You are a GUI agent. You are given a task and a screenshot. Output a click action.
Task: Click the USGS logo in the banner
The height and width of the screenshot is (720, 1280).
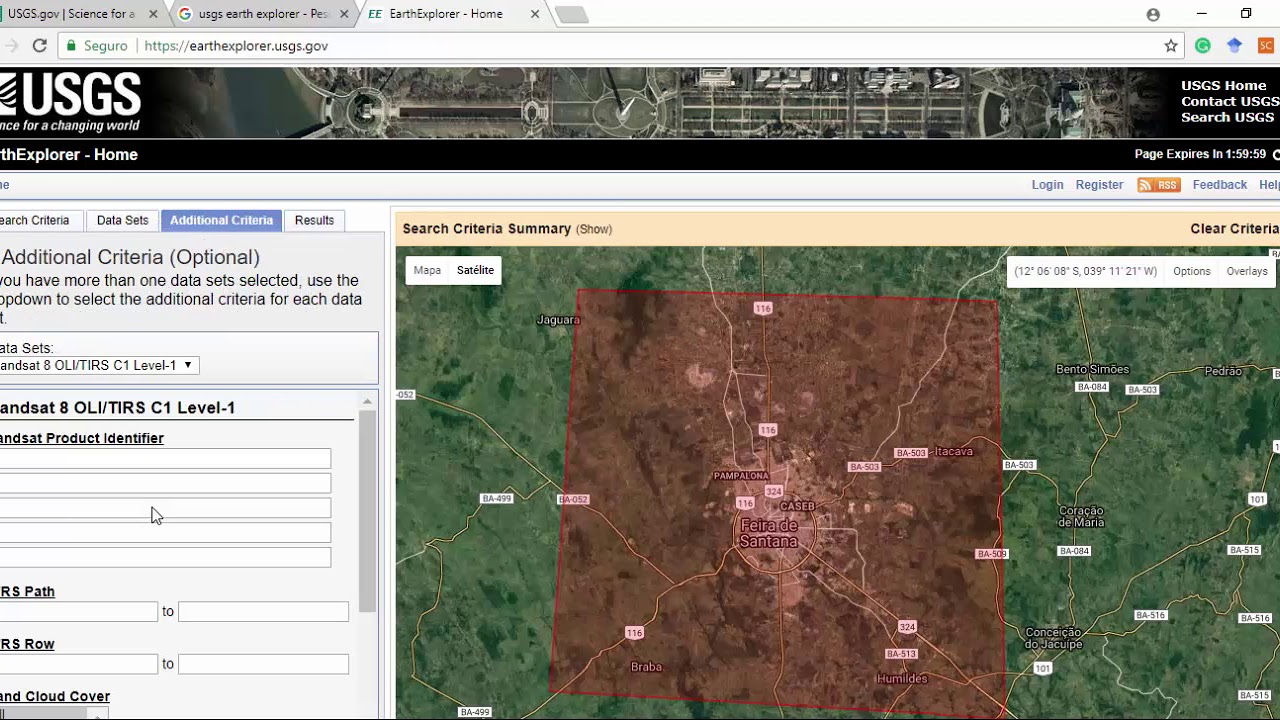click(70, 102)
